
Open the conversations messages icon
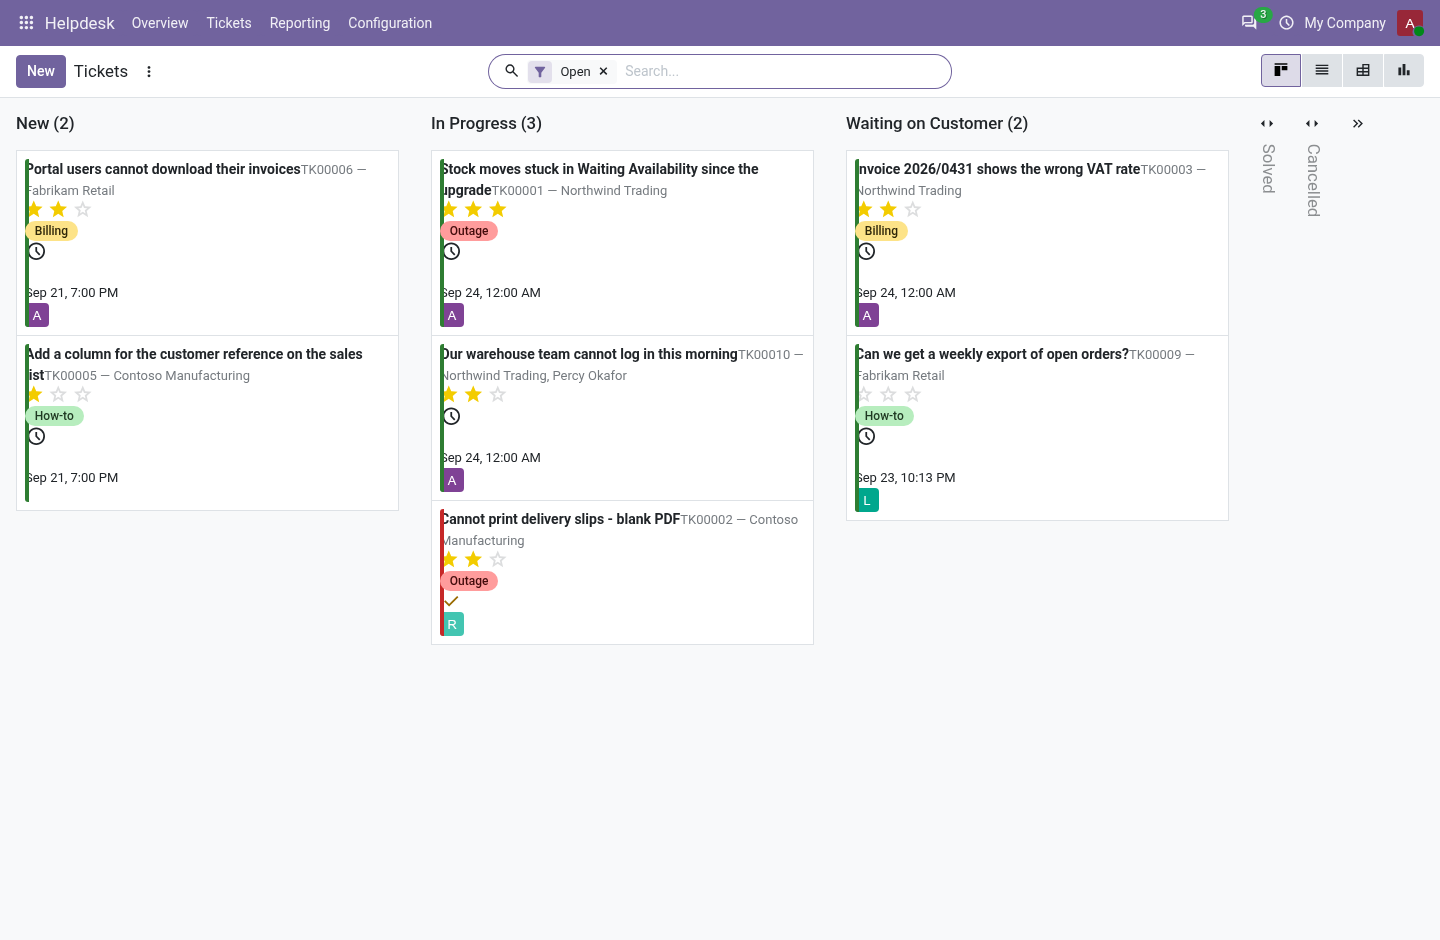point(1249,22)
